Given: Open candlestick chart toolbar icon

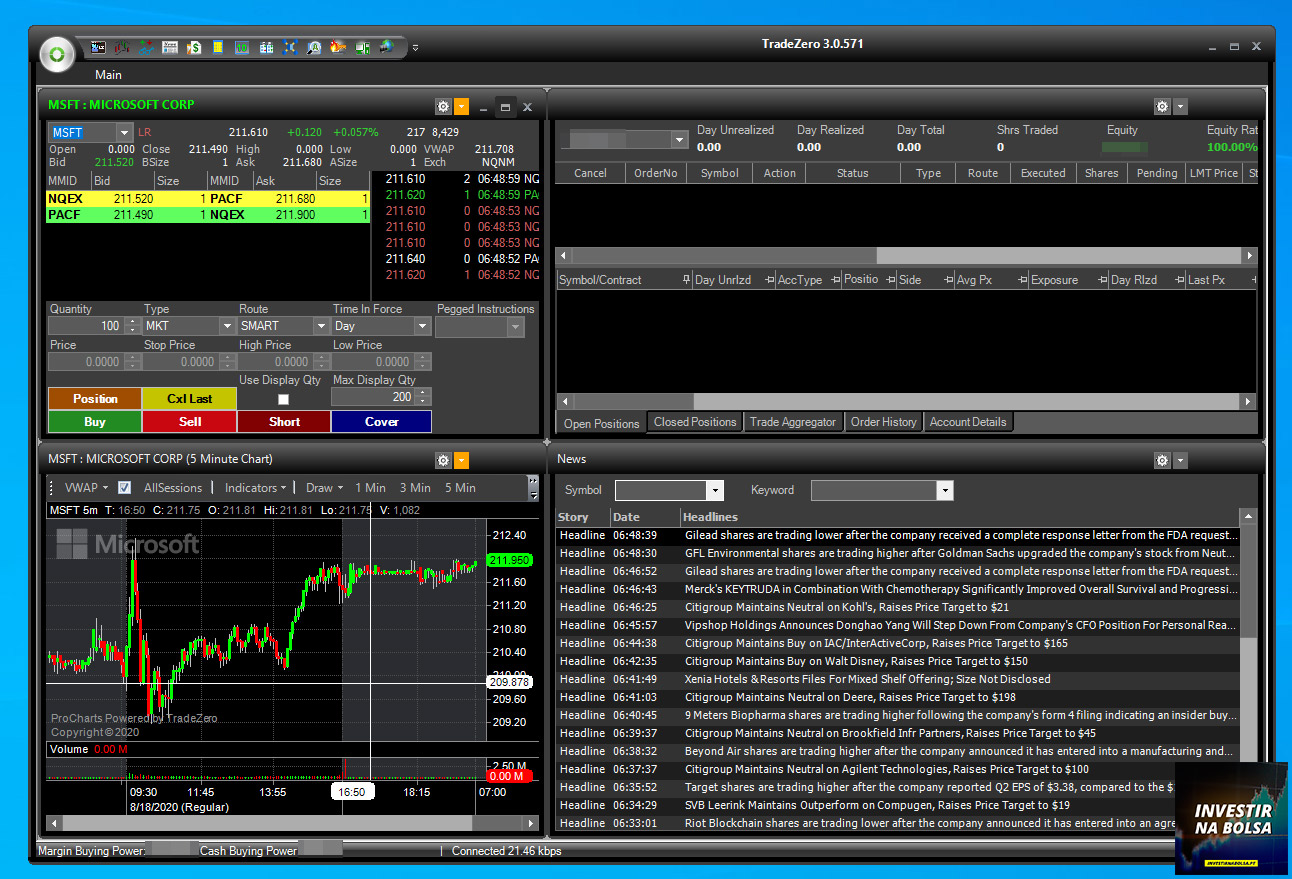Looking at the screenshot, I should (x=122, y=47).
